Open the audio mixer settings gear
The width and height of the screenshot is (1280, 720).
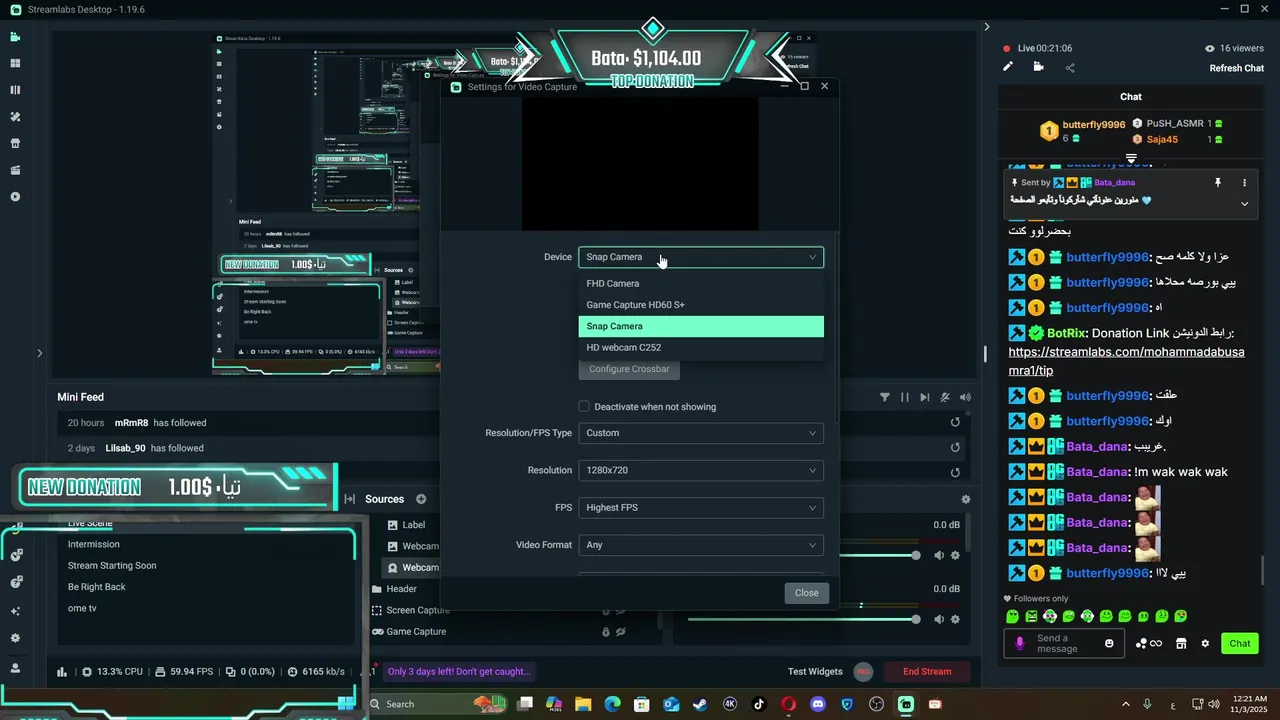(x=965, y=499)
